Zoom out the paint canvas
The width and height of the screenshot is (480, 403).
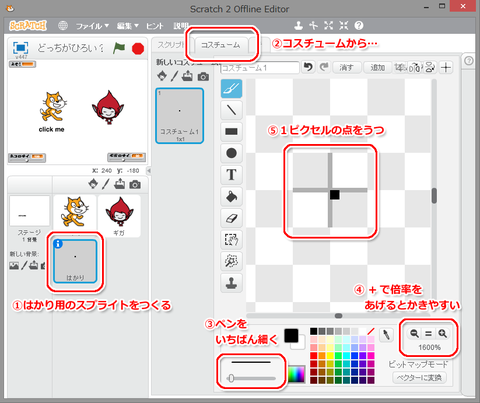pyautogui.click(x=414, y=333)
